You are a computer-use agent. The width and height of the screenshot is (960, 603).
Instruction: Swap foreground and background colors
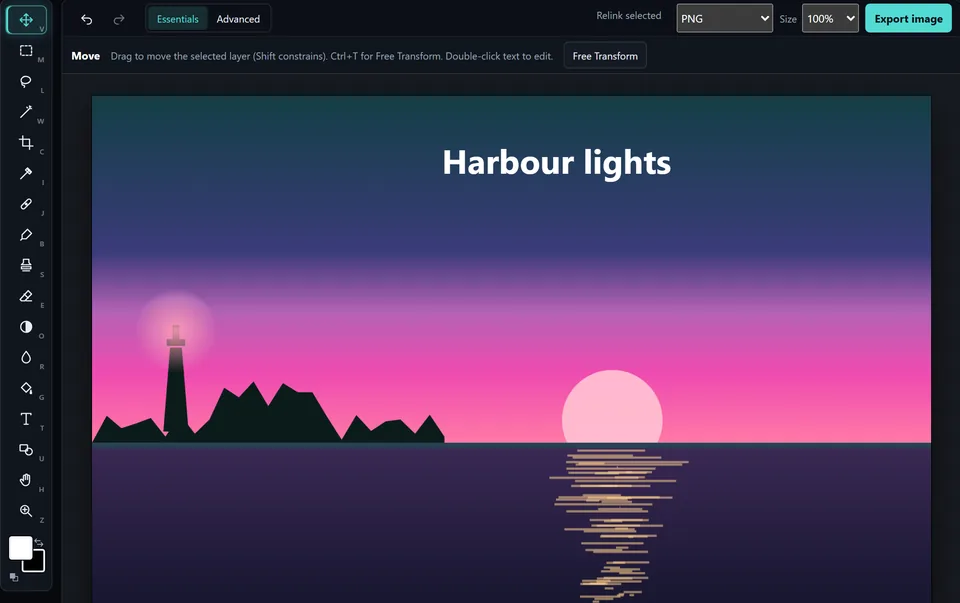pos(39,542)
